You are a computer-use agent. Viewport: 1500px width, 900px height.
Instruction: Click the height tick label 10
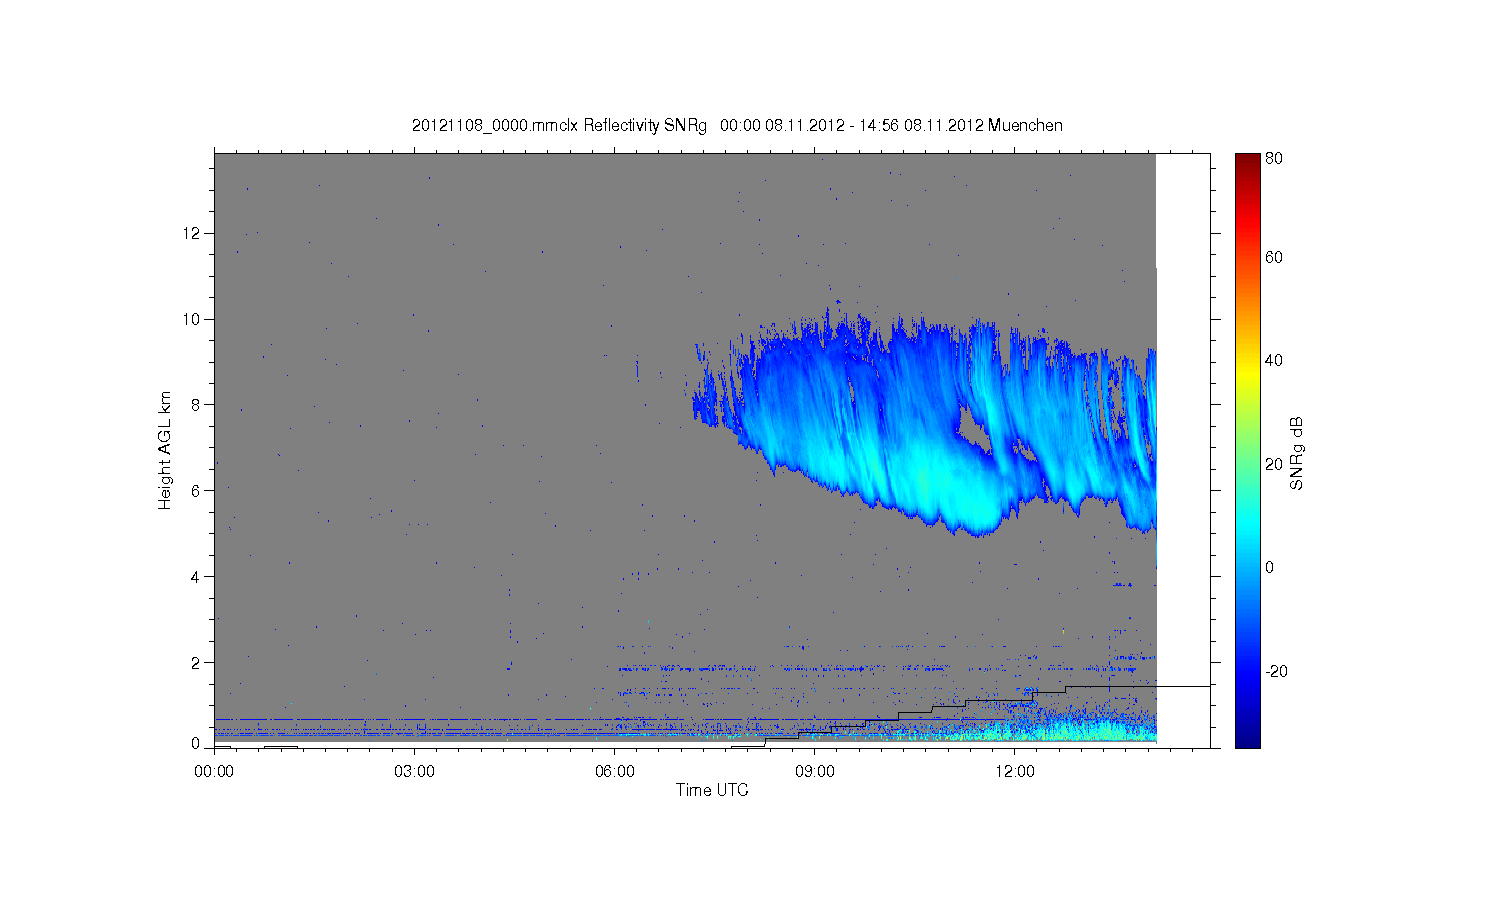click(192, 319)
